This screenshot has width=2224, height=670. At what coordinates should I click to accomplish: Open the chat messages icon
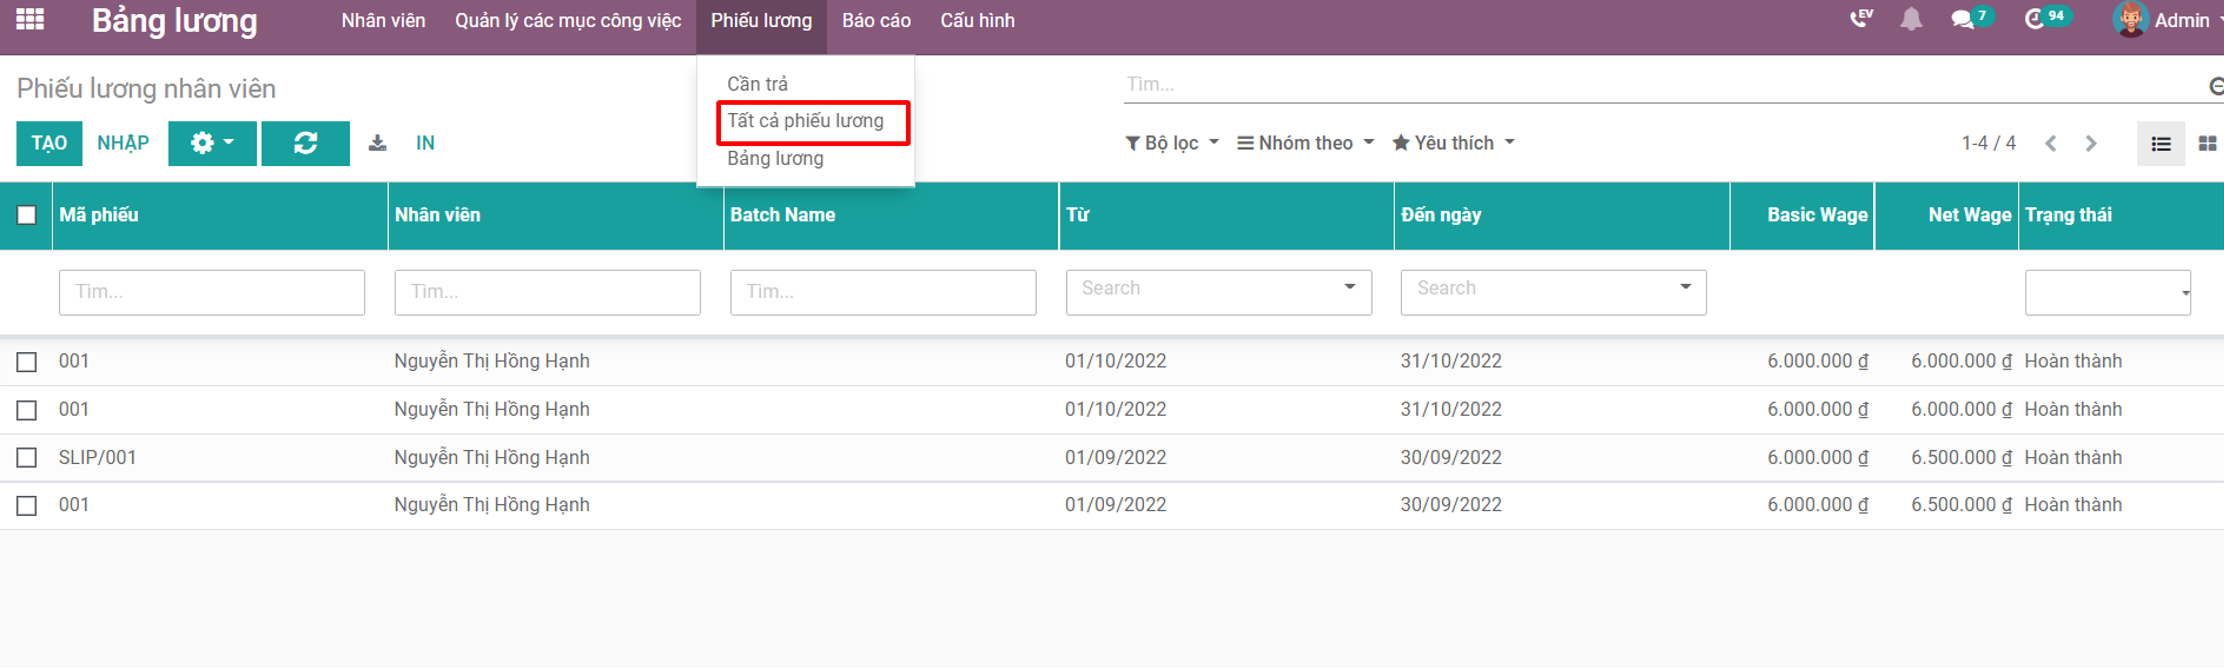click(1962, 19)
